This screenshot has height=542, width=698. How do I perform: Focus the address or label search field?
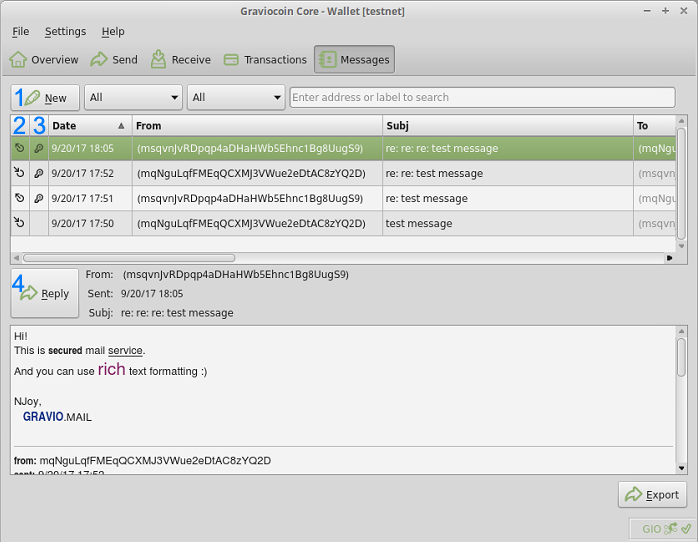point(483,97)
